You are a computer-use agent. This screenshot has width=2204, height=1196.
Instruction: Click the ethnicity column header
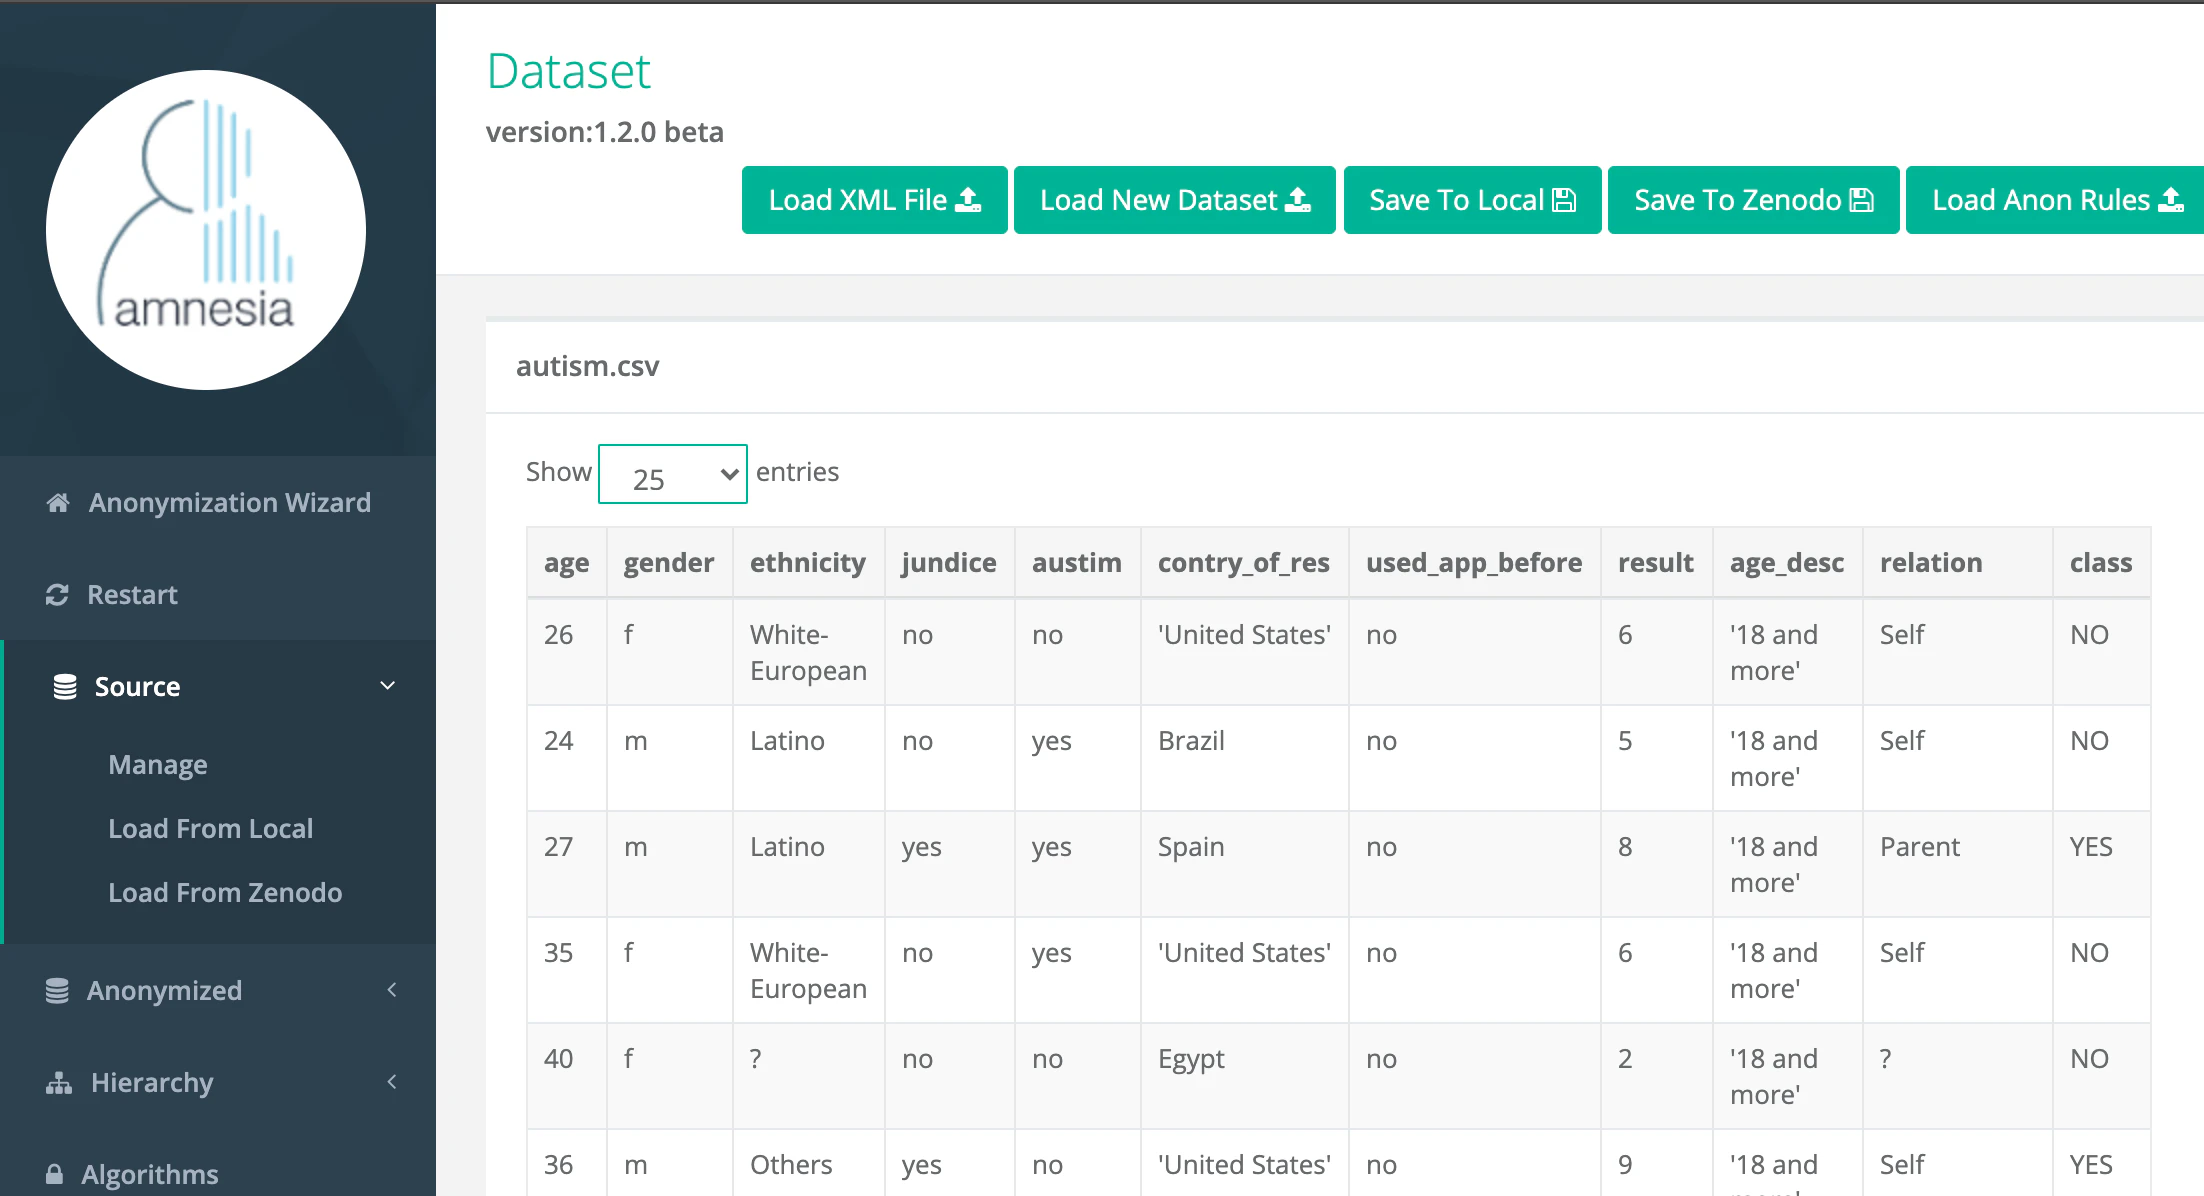808,562
